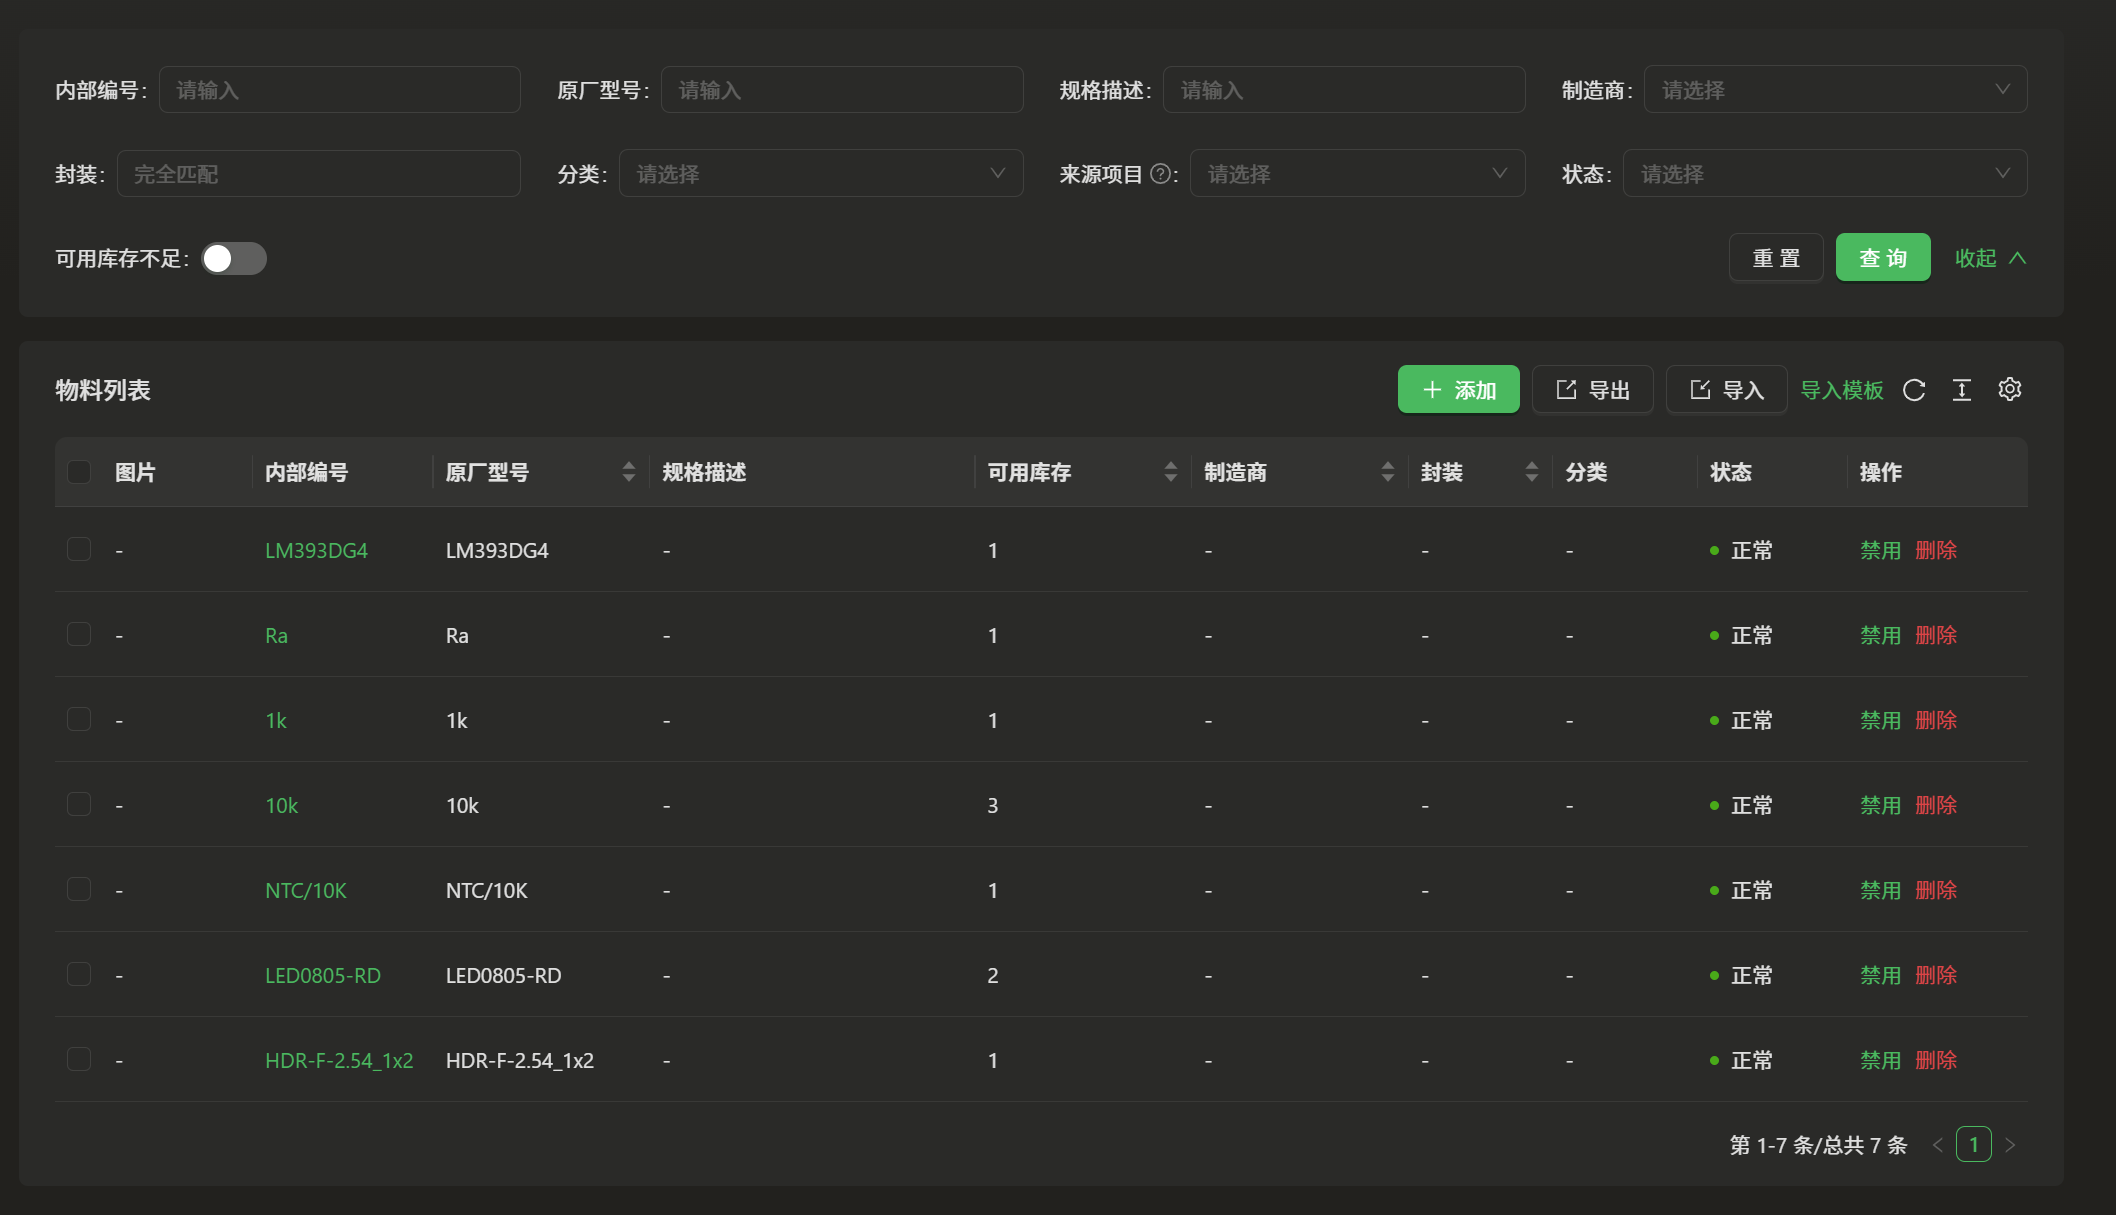Toggle the 可用库存不足 switch on
The image size is (2116, 1215).
(233, 258)
